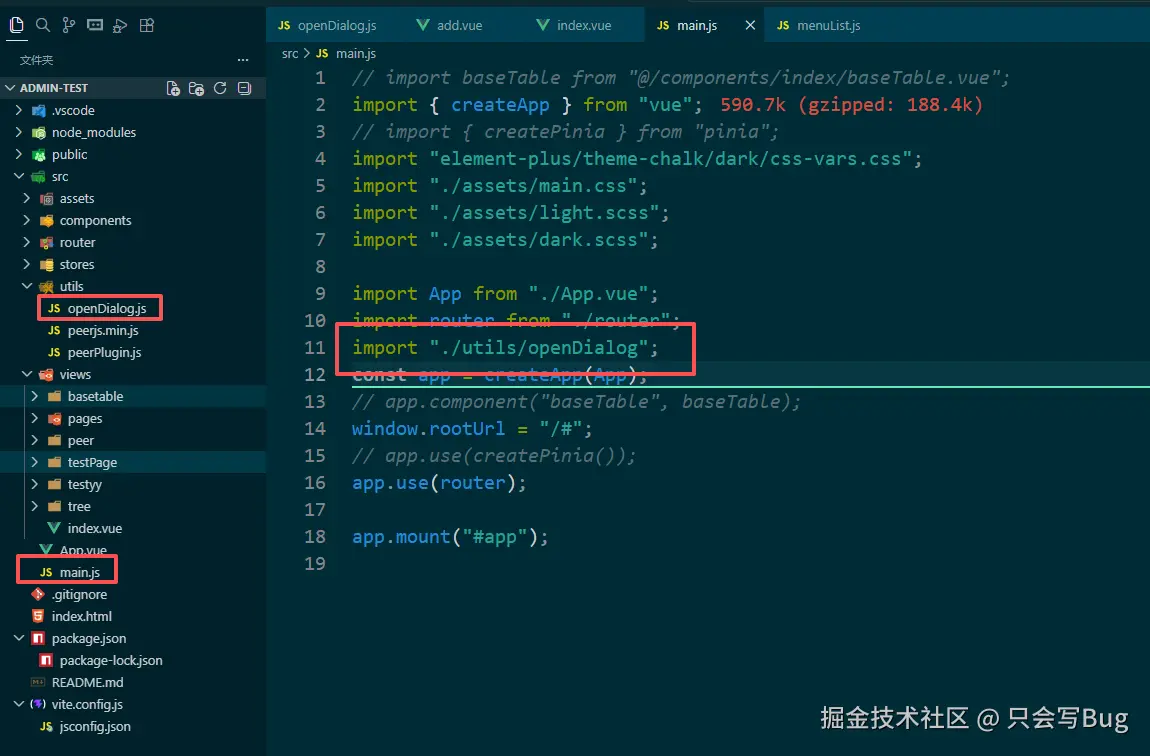Close the main.js editor tab
Image resolution: width=1150 pixels, height=756 pixels.
pos(750,25)
